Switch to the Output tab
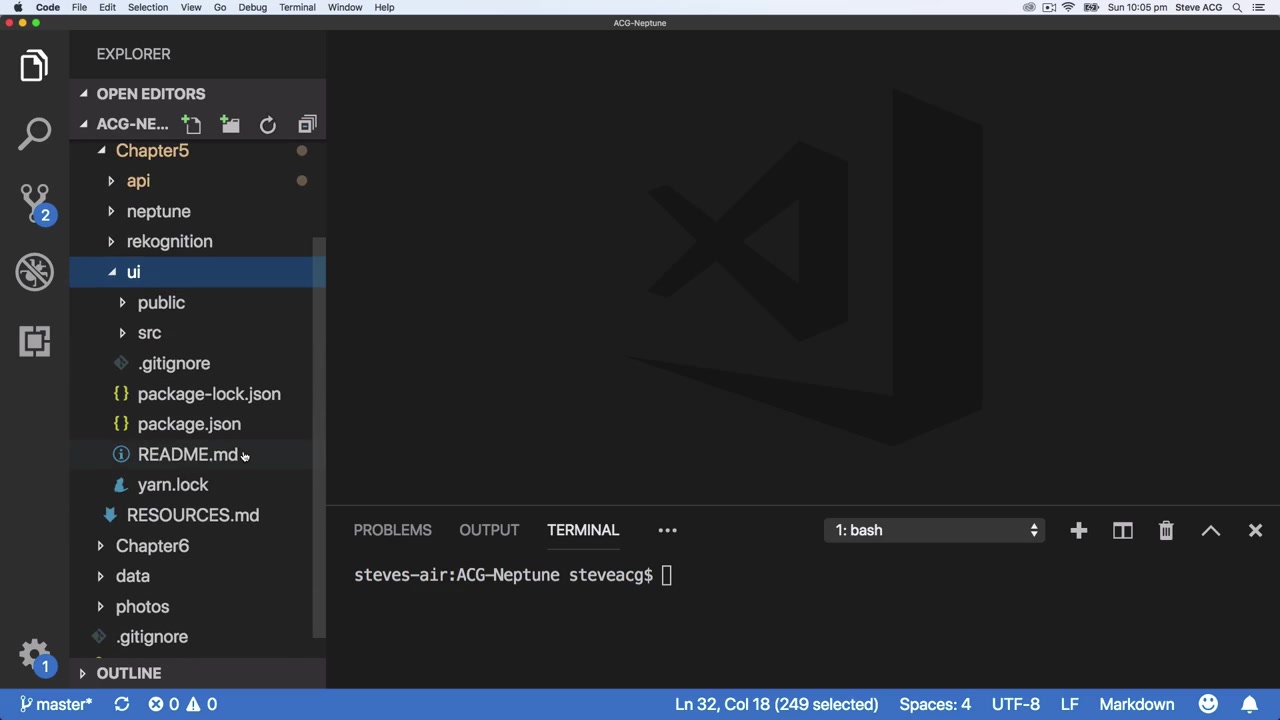Viewport: 1280px width, 720px height. [489, 530]
